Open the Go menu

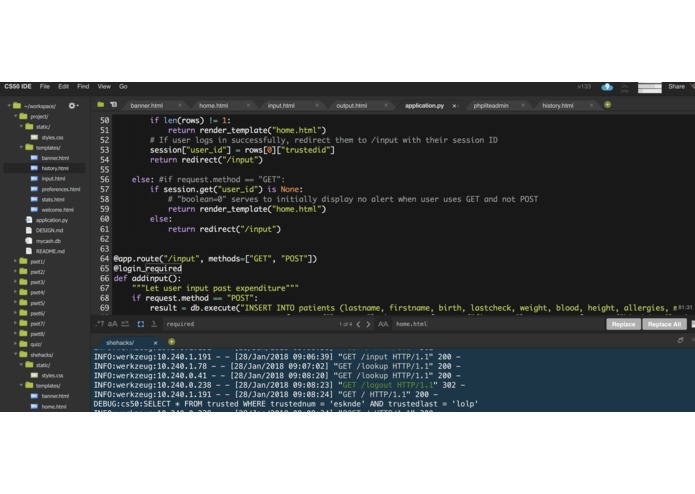(x=123, y=87)
